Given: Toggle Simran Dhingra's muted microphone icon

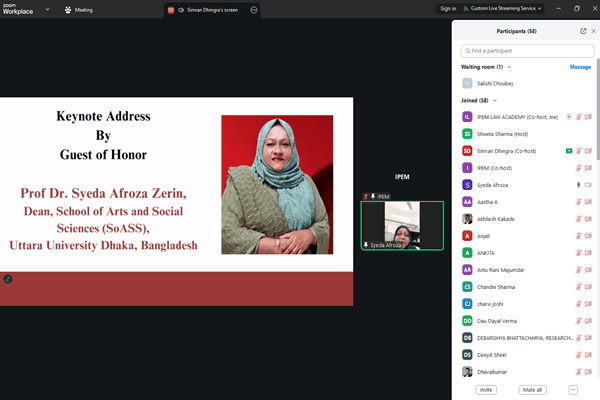Looking at the screenshot, I should point(579,151).
